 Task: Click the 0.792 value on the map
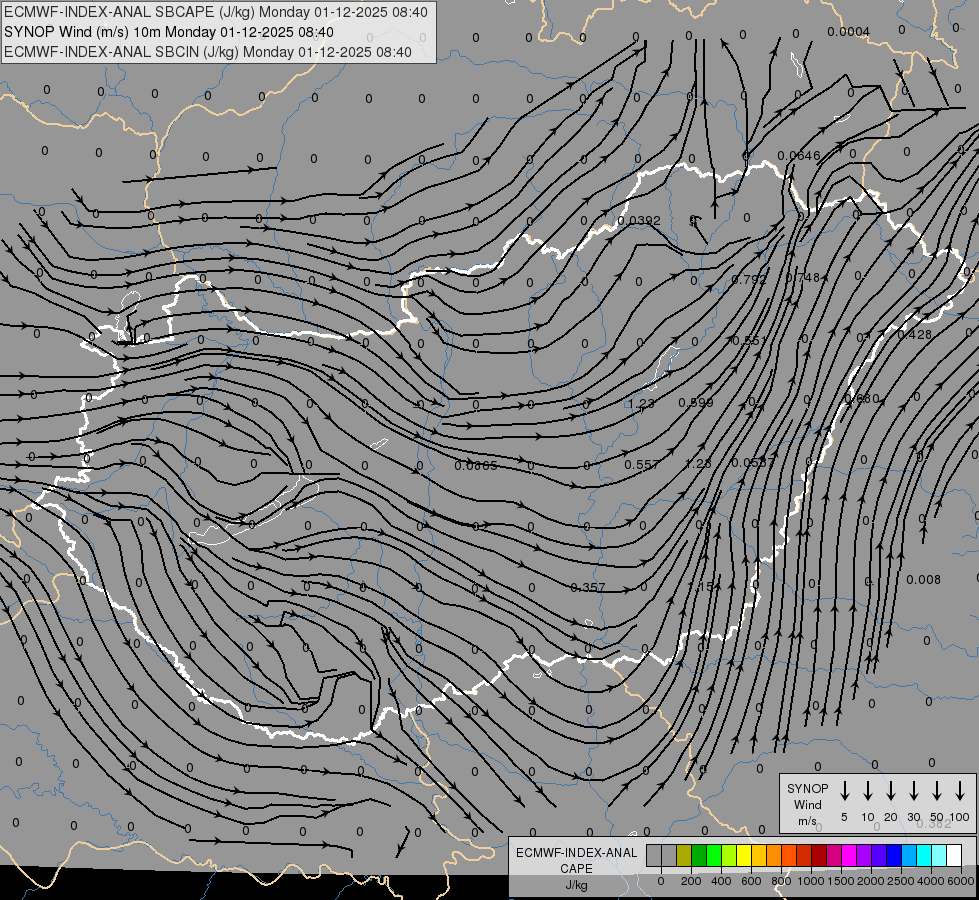tap(749, 279)
